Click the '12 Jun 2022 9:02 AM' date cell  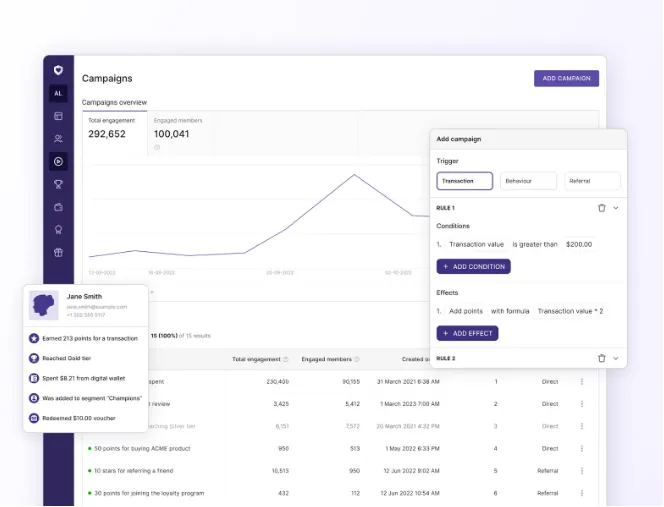pos(411,471)
